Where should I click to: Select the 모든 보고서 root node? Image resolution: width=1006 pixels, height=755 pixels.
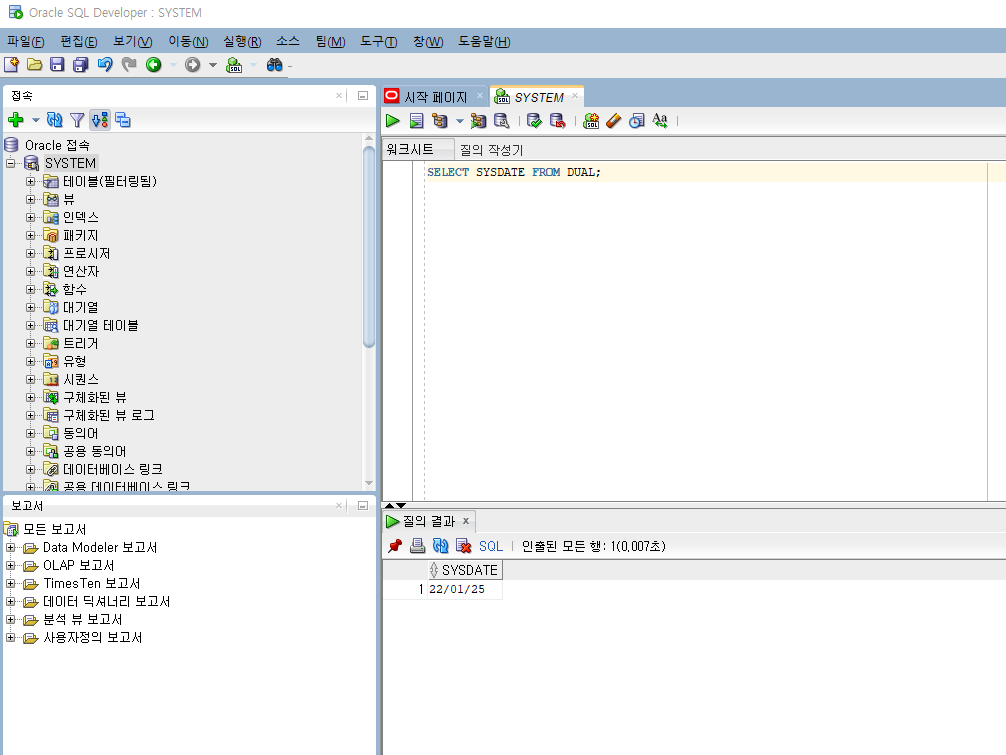(55, 529)
